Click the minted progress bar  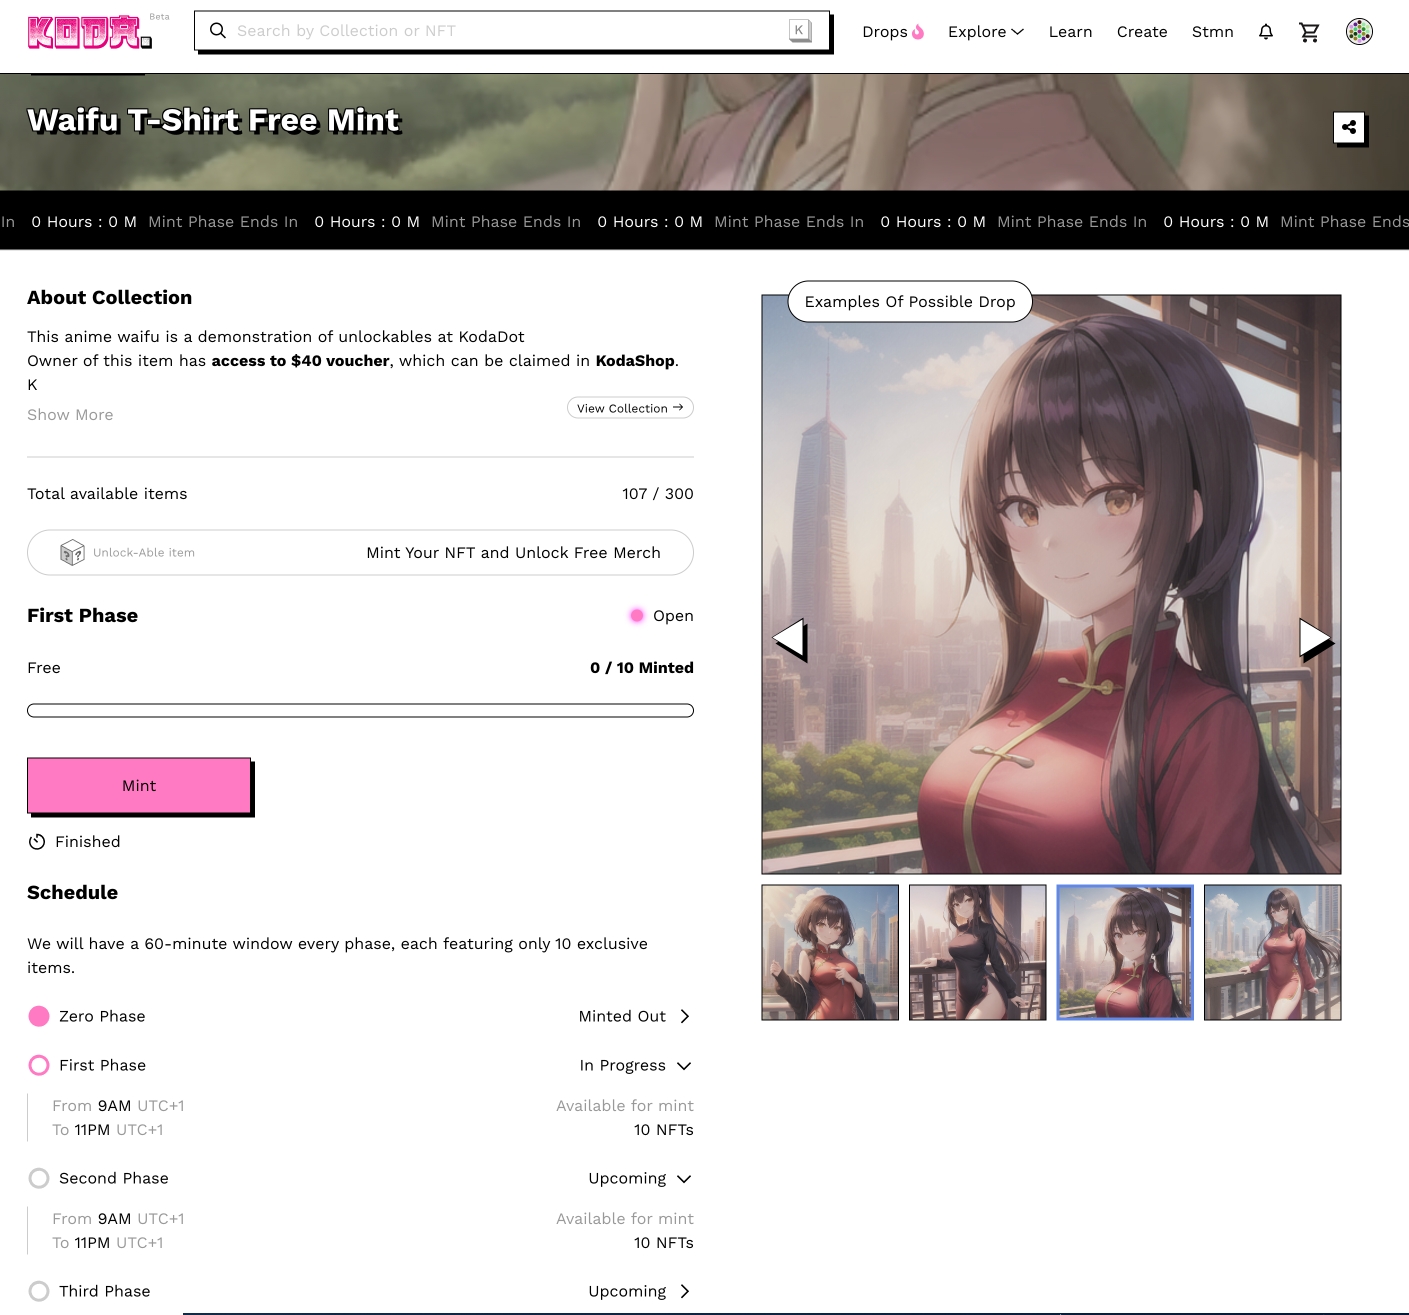(x=360, y=711)
